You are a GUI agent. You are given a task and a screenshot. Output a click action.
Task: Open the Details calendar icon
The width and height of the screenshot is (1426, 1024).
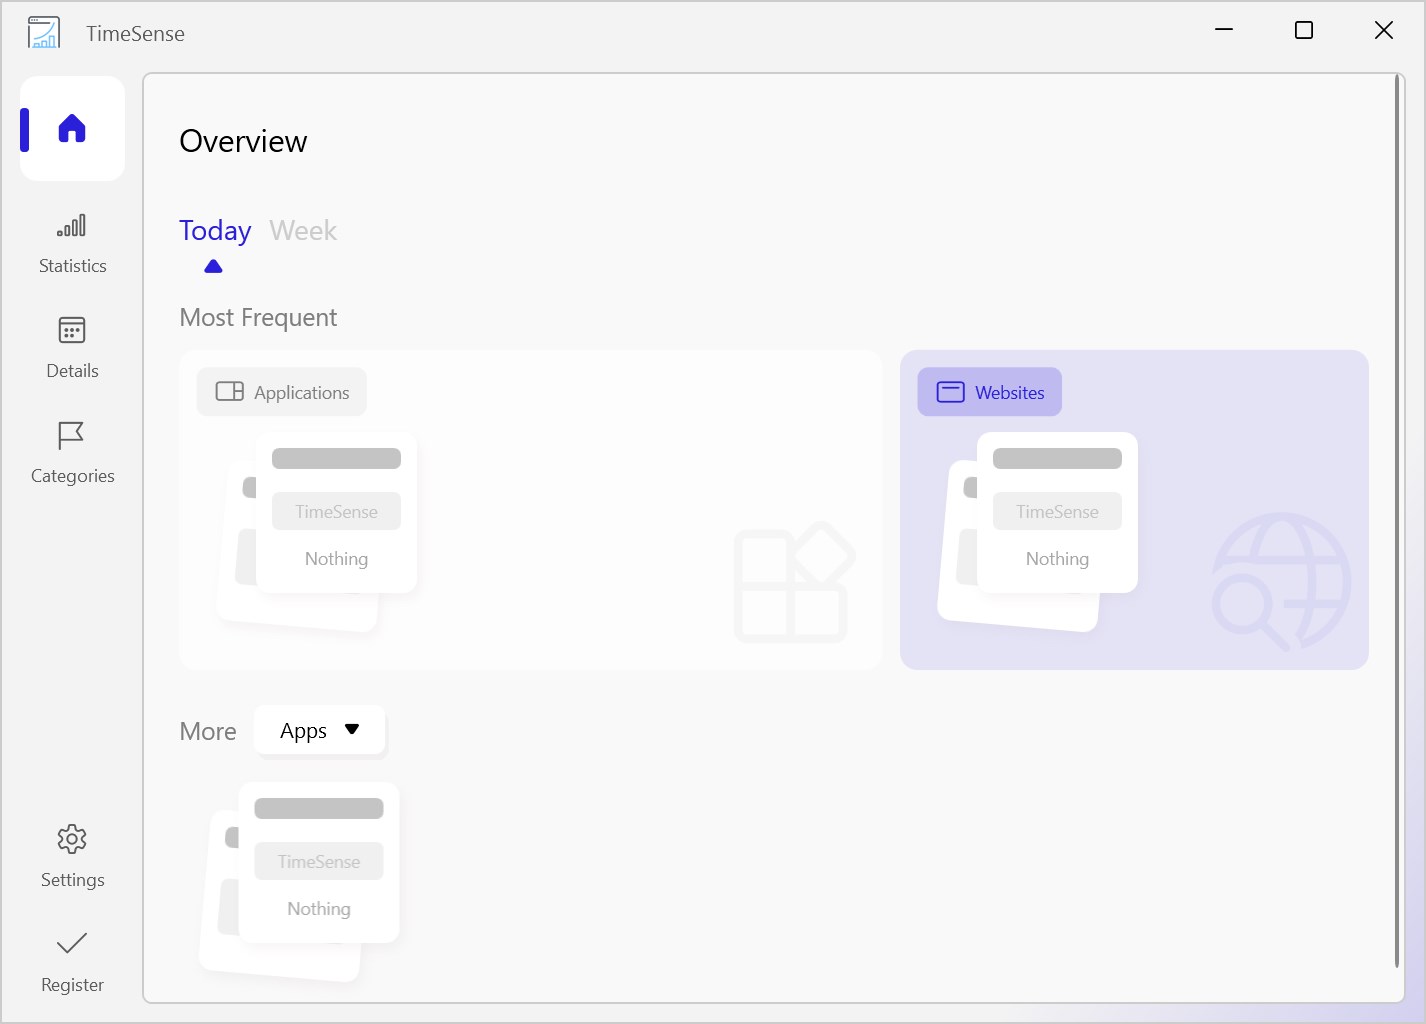pyautogui.click(x=72, y=331)
